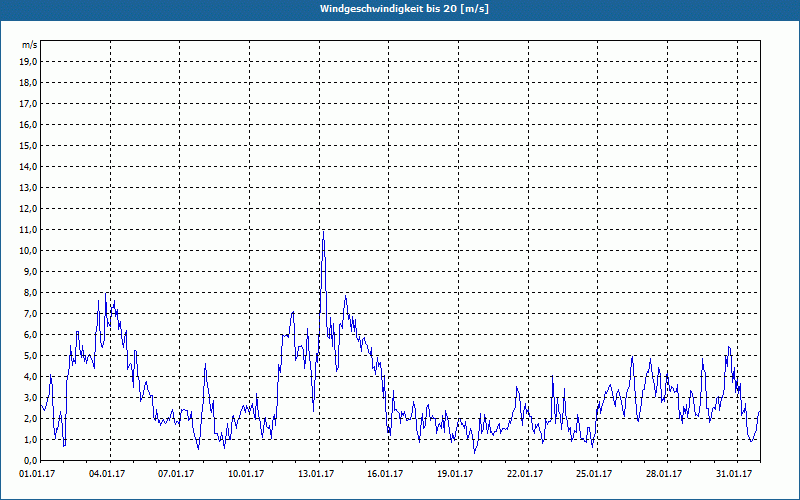The height and width of the screenshot is (500, 800).
Task: Select the 0,0 y-axis label
Action: point(30,460)
